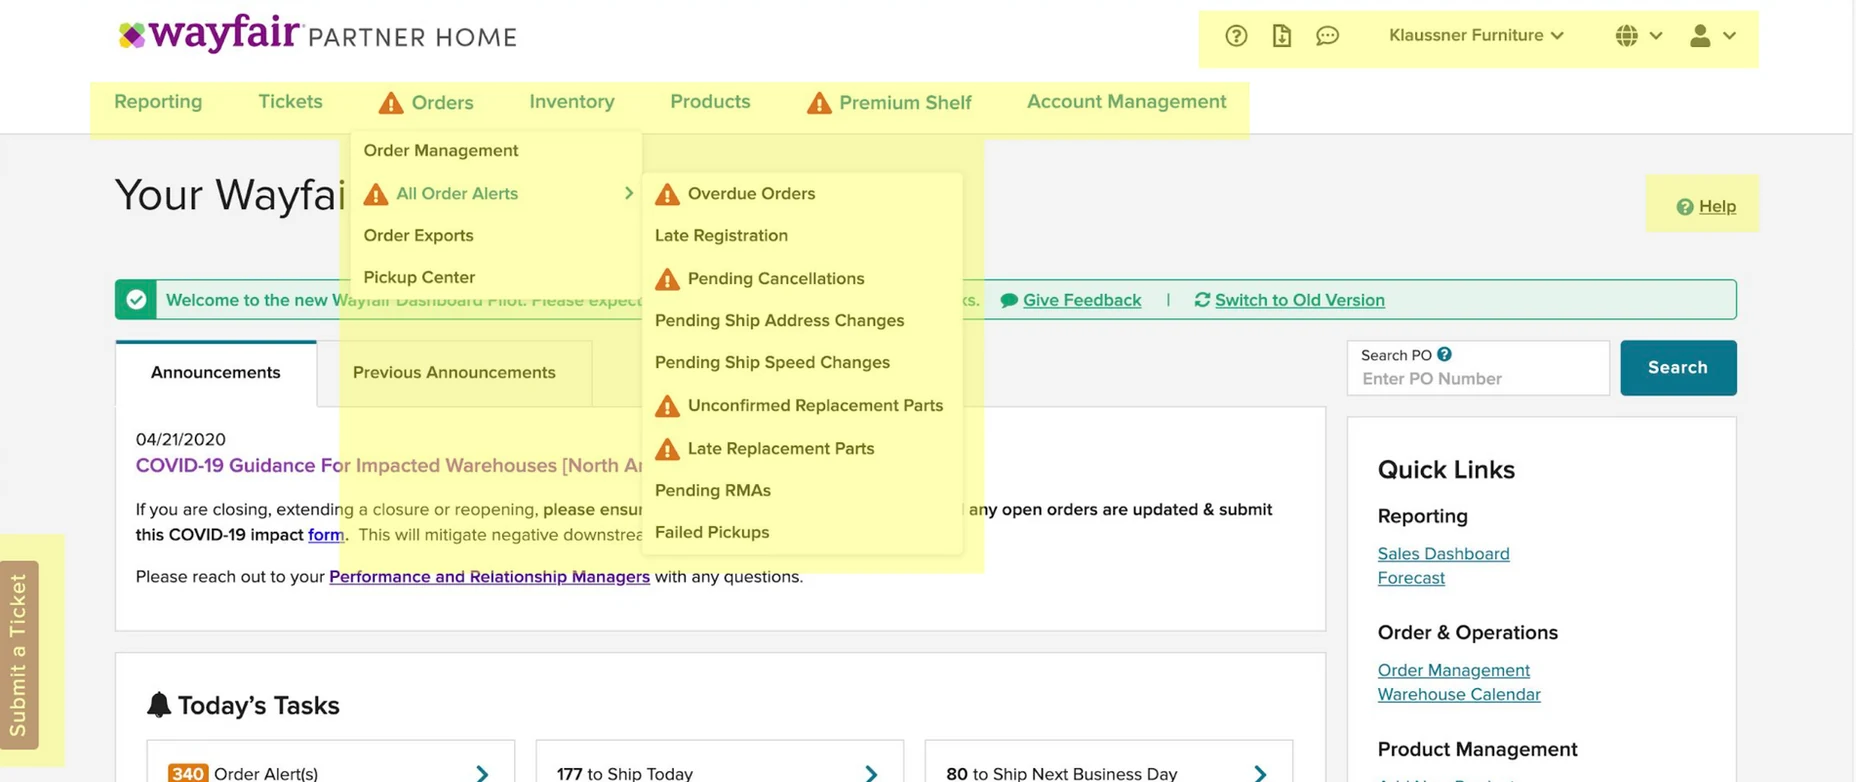Click warning icon beside Late Replacement Parts
This screenshot has height=782, width=1856.
[667, 449]
